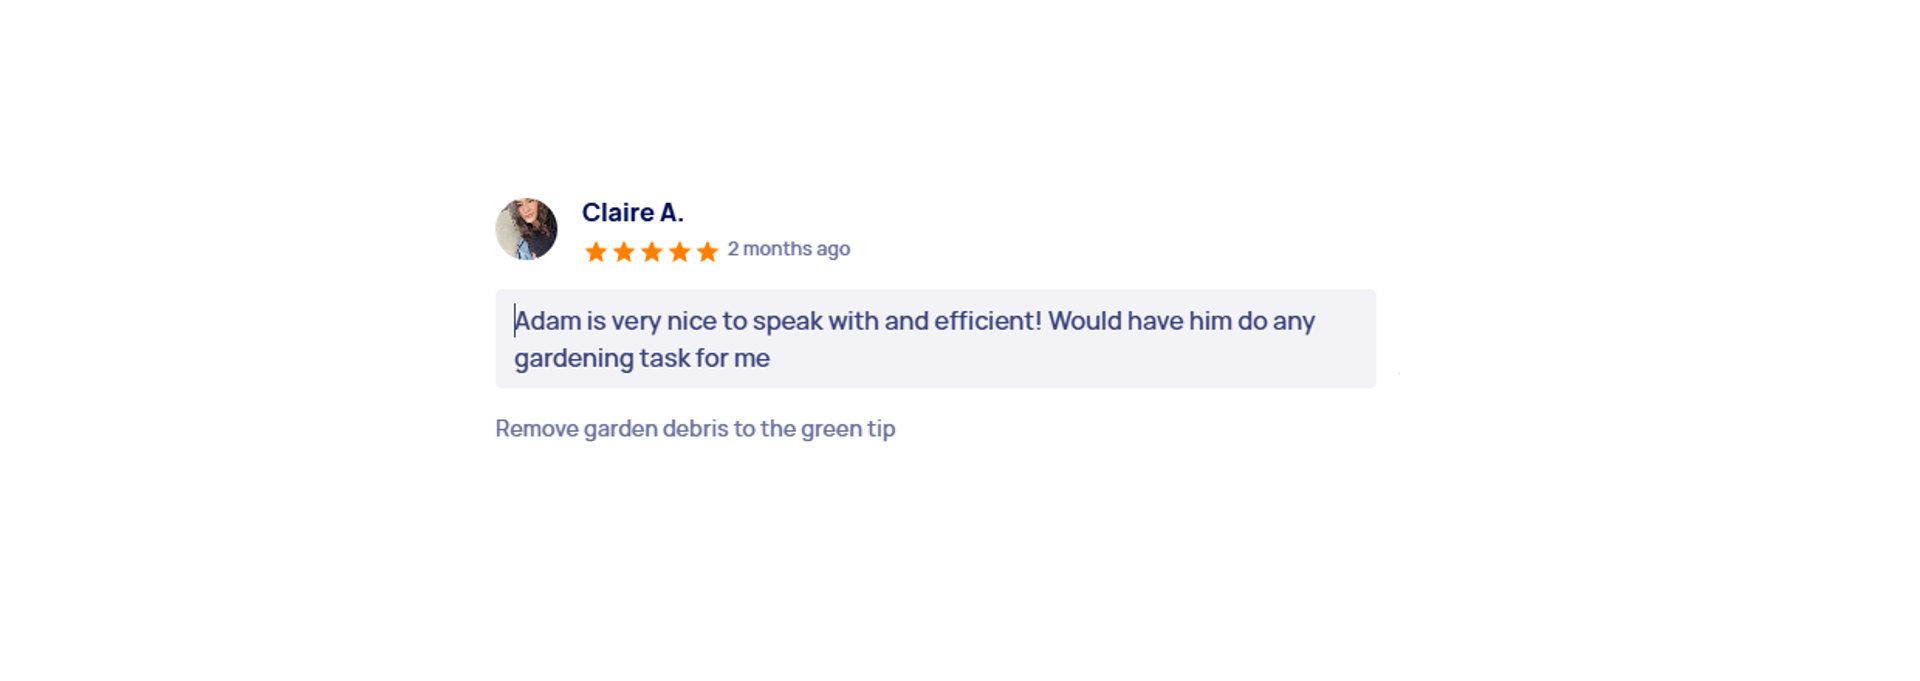Click the fifth orange rating star
Image resolution: width=1920 pixels, height=681 pixels.
pos(708,251)
